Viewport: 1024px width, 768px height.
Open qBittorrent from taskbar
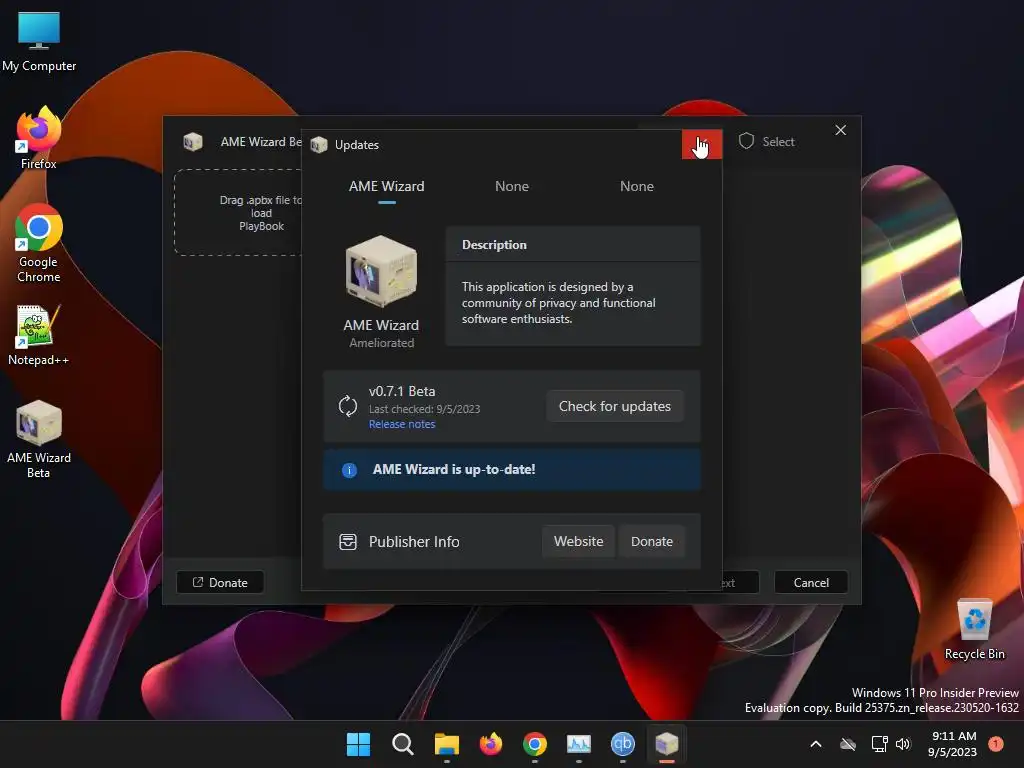click(622, 744)
